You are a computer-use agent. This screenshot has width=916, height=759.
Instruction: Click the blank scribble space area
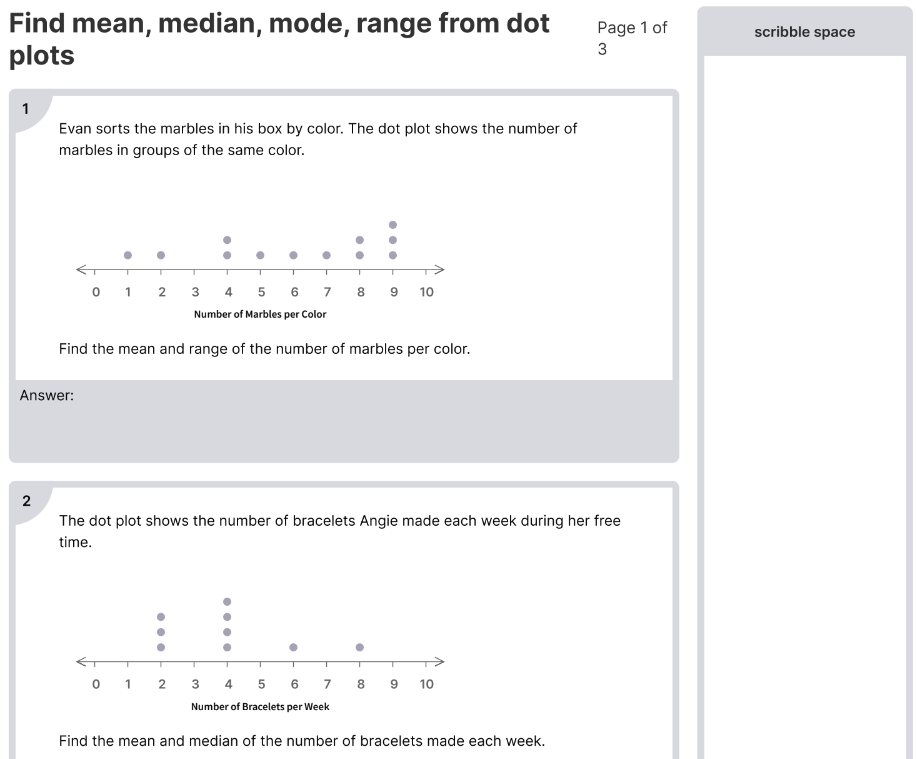pyautogui.click(x=804, y=400)
